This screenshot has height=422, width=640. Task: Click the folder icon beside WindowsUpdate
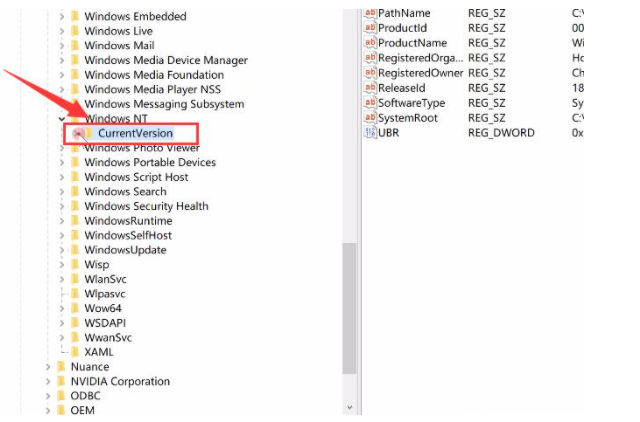pyautogui.click(x=75, y=250)
